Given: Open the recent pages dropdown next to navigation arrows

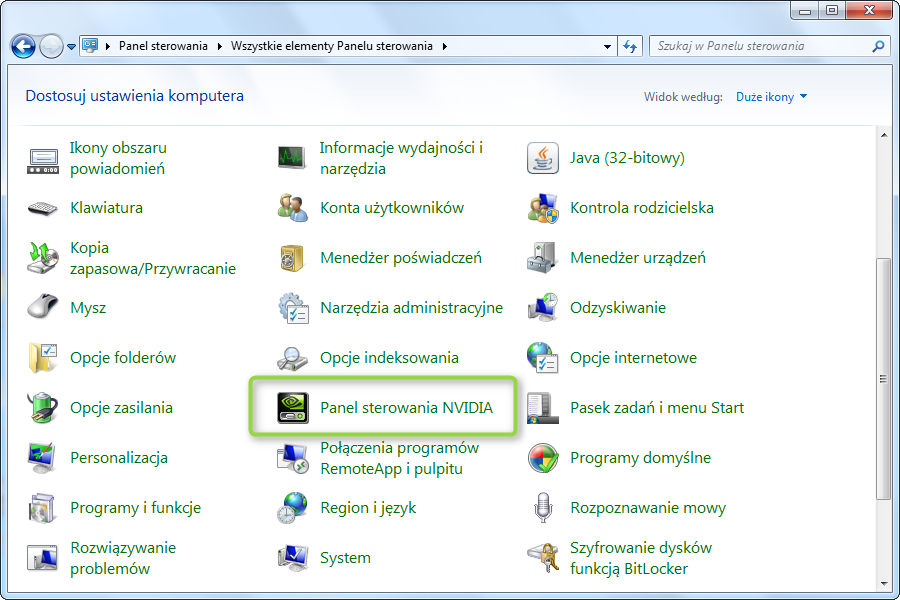Looking at the screenshot, I should pos(71,47).
